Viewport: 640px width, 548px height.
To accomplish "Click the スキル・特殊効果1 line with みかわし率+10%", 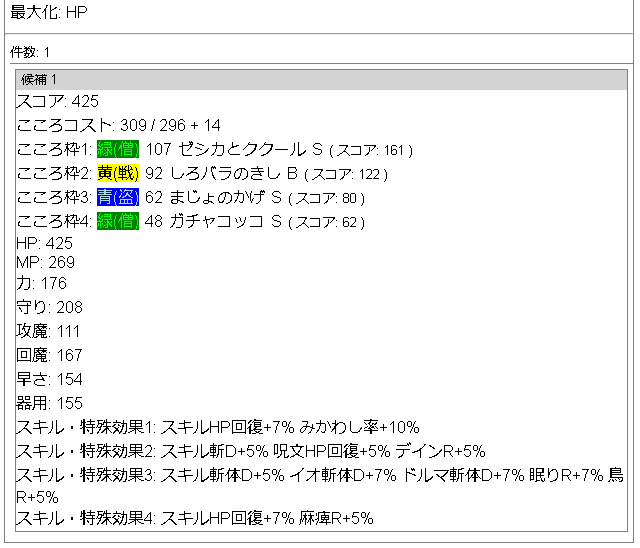I will click(218, 427).
